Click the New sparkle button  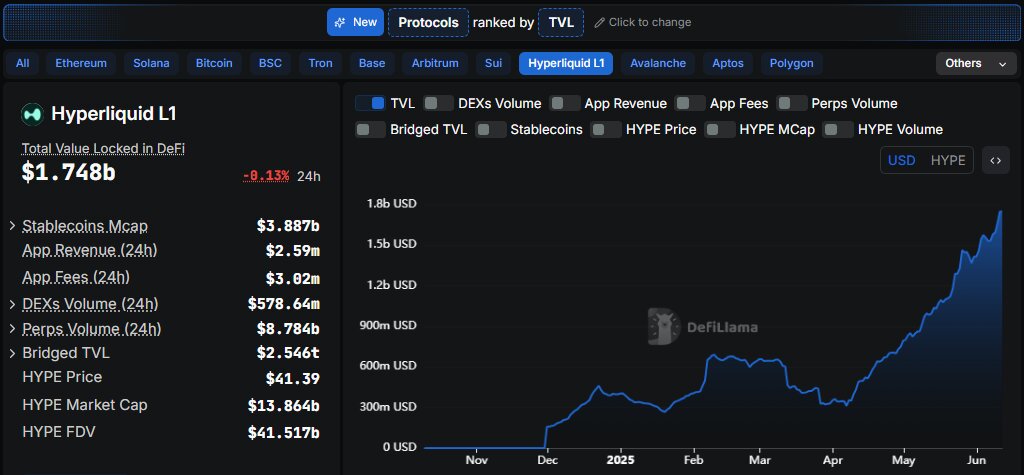(355, 22)
